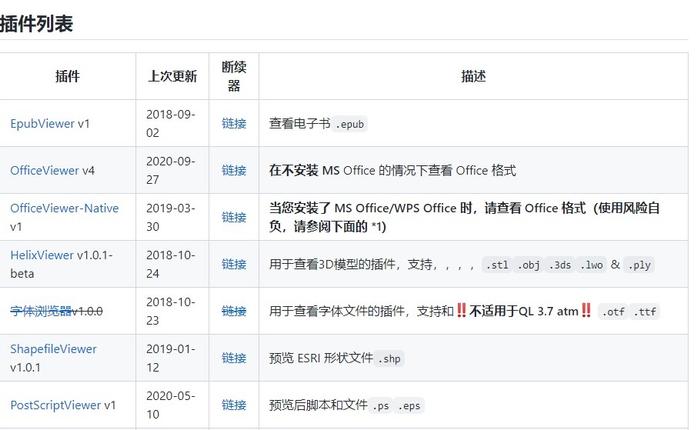Click the .ttf code tag
700x430 pixels.
click(645, 312)
